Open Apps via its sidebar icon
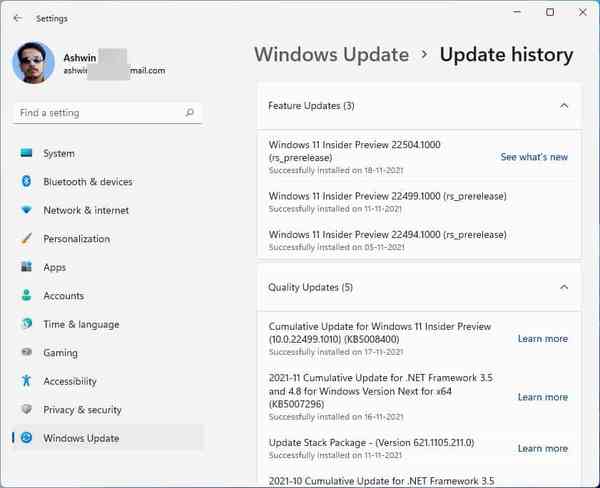The height and width of the screenshot is (488, 600). [x=26, y=267]
